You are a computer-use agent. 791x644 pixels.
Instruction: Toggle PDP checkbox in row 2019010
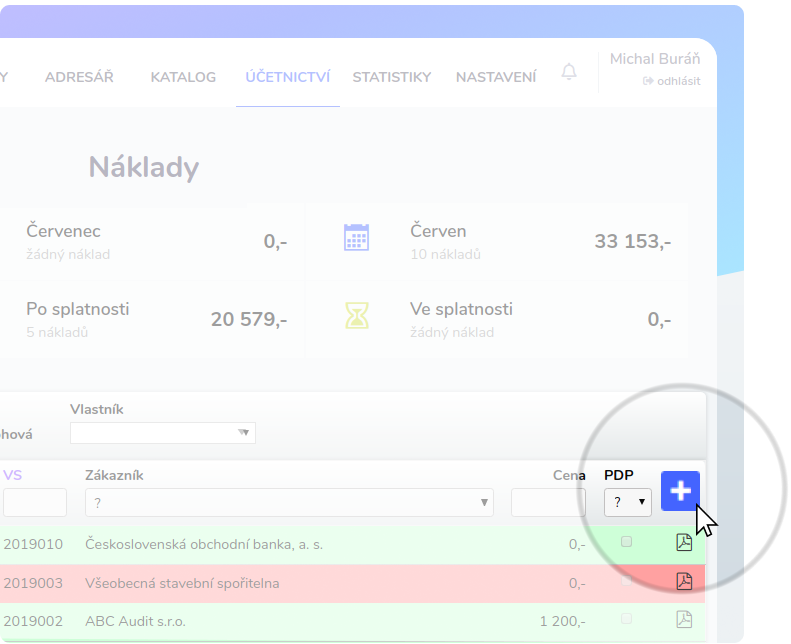626,542
